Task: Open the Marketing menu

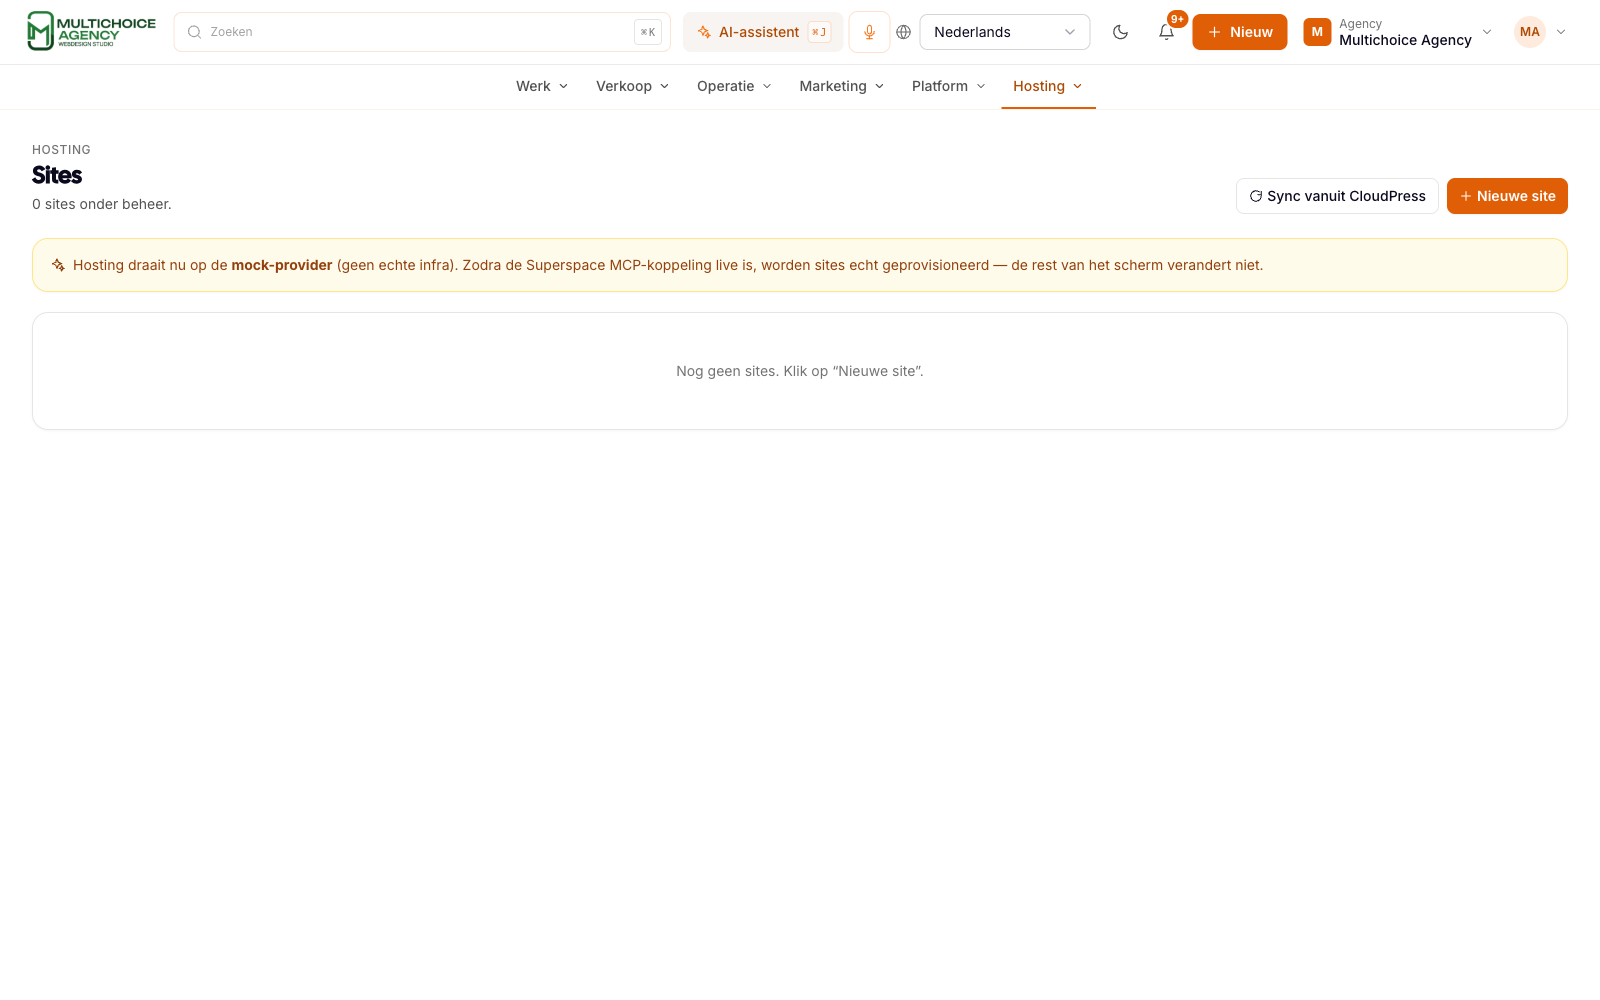Action: pyautogui.click(x=842, y=86)
